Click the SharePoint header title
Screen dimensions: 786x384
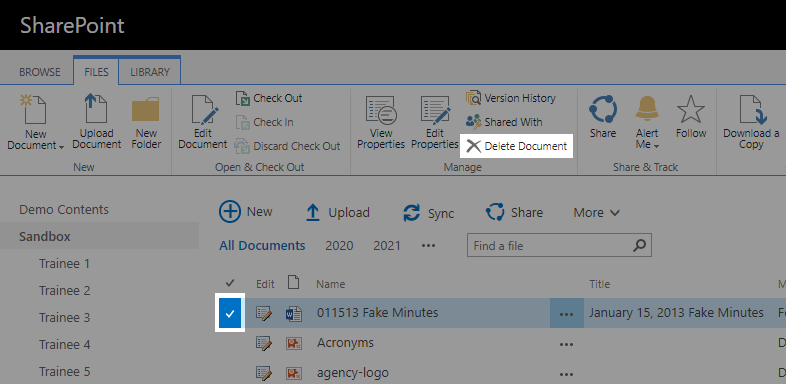(x=72, y=26)
